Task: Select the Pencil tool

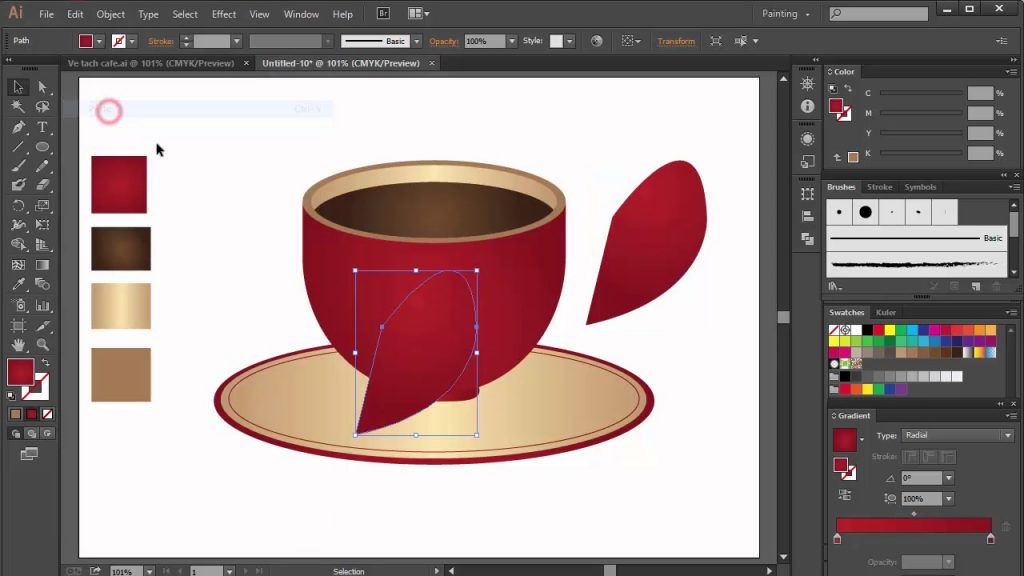Action: (42, 167)
